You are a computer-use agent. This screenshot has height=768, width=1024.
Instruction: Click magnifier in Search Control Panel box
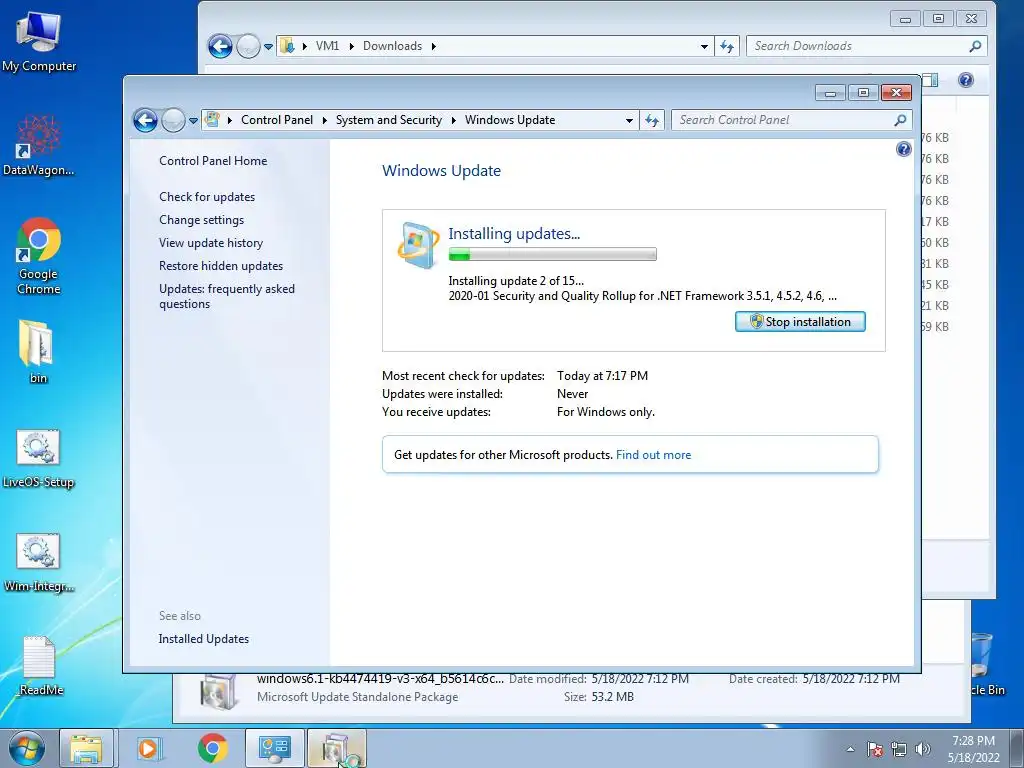[900, 120]
